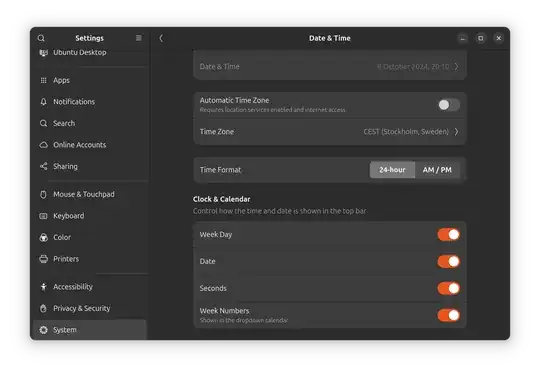
Task: Click the System gear icon
Action: 43,330
